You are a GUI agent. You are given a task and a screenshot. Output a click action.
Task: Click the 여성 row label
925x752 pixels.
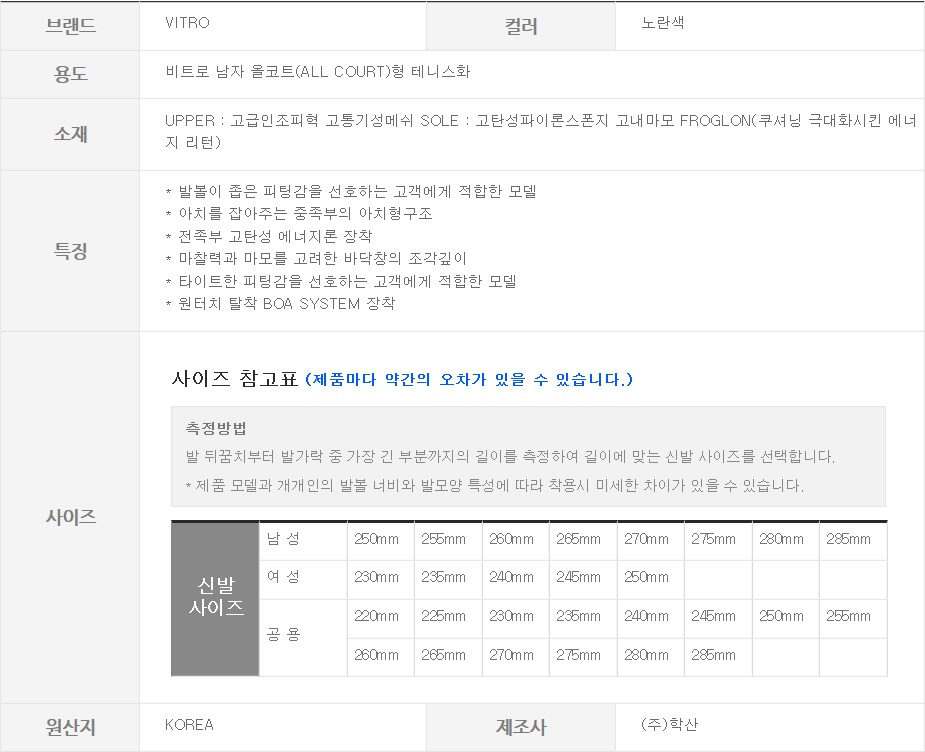coord(283,577)
